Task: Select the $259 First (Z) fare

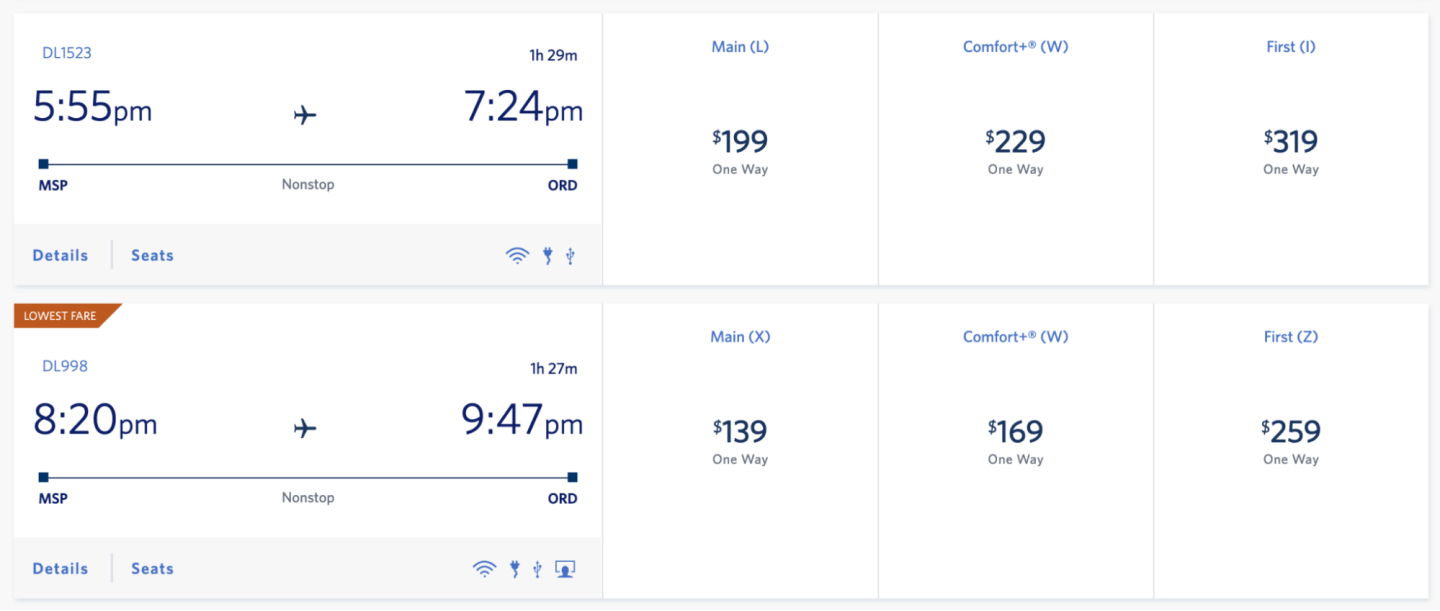Action: (1291, 438)
